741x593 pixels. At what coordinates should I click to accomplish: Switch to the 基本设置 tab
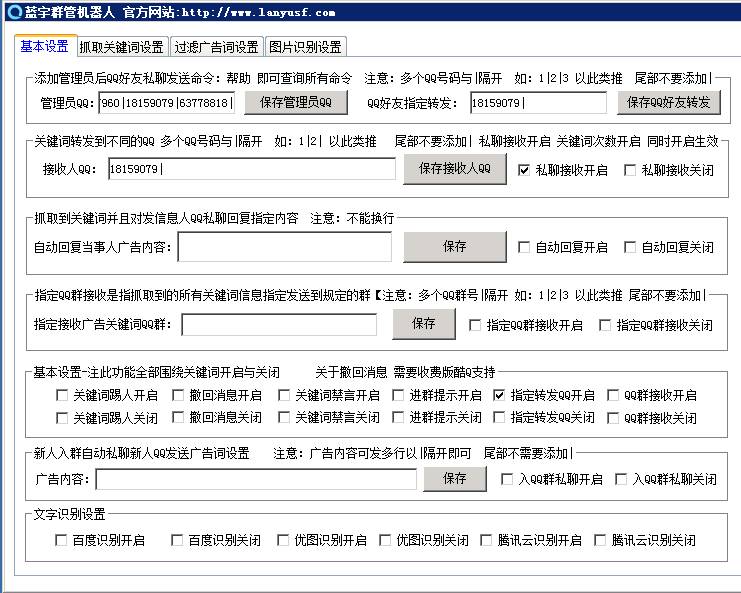[45, 47]
